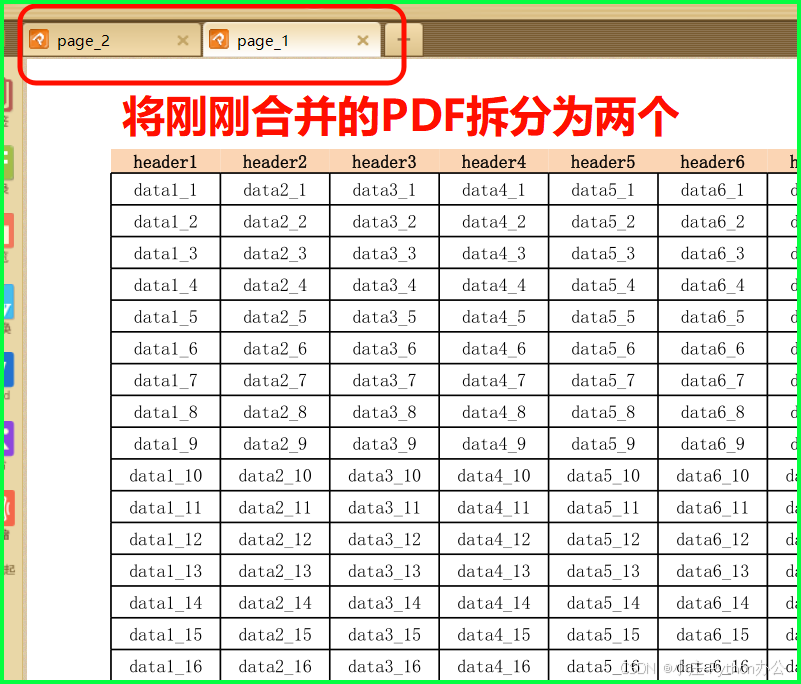Close the page_1 tab
This screenshot has width=801, height=684.
363,40
